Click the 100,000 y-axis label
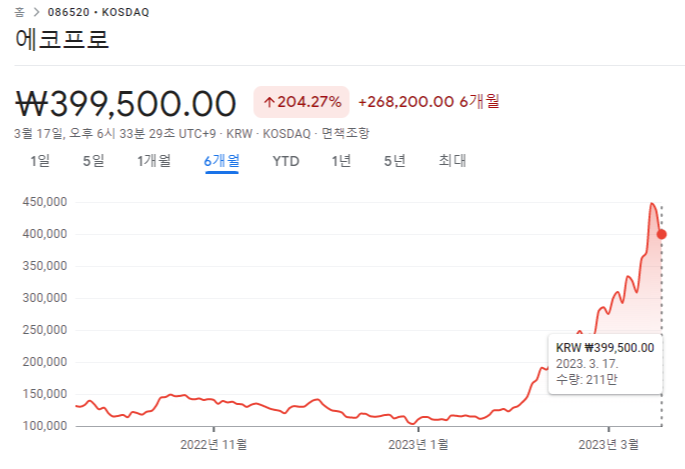The image size is (685, 469). pyautogui.click(x=45, y=426)
